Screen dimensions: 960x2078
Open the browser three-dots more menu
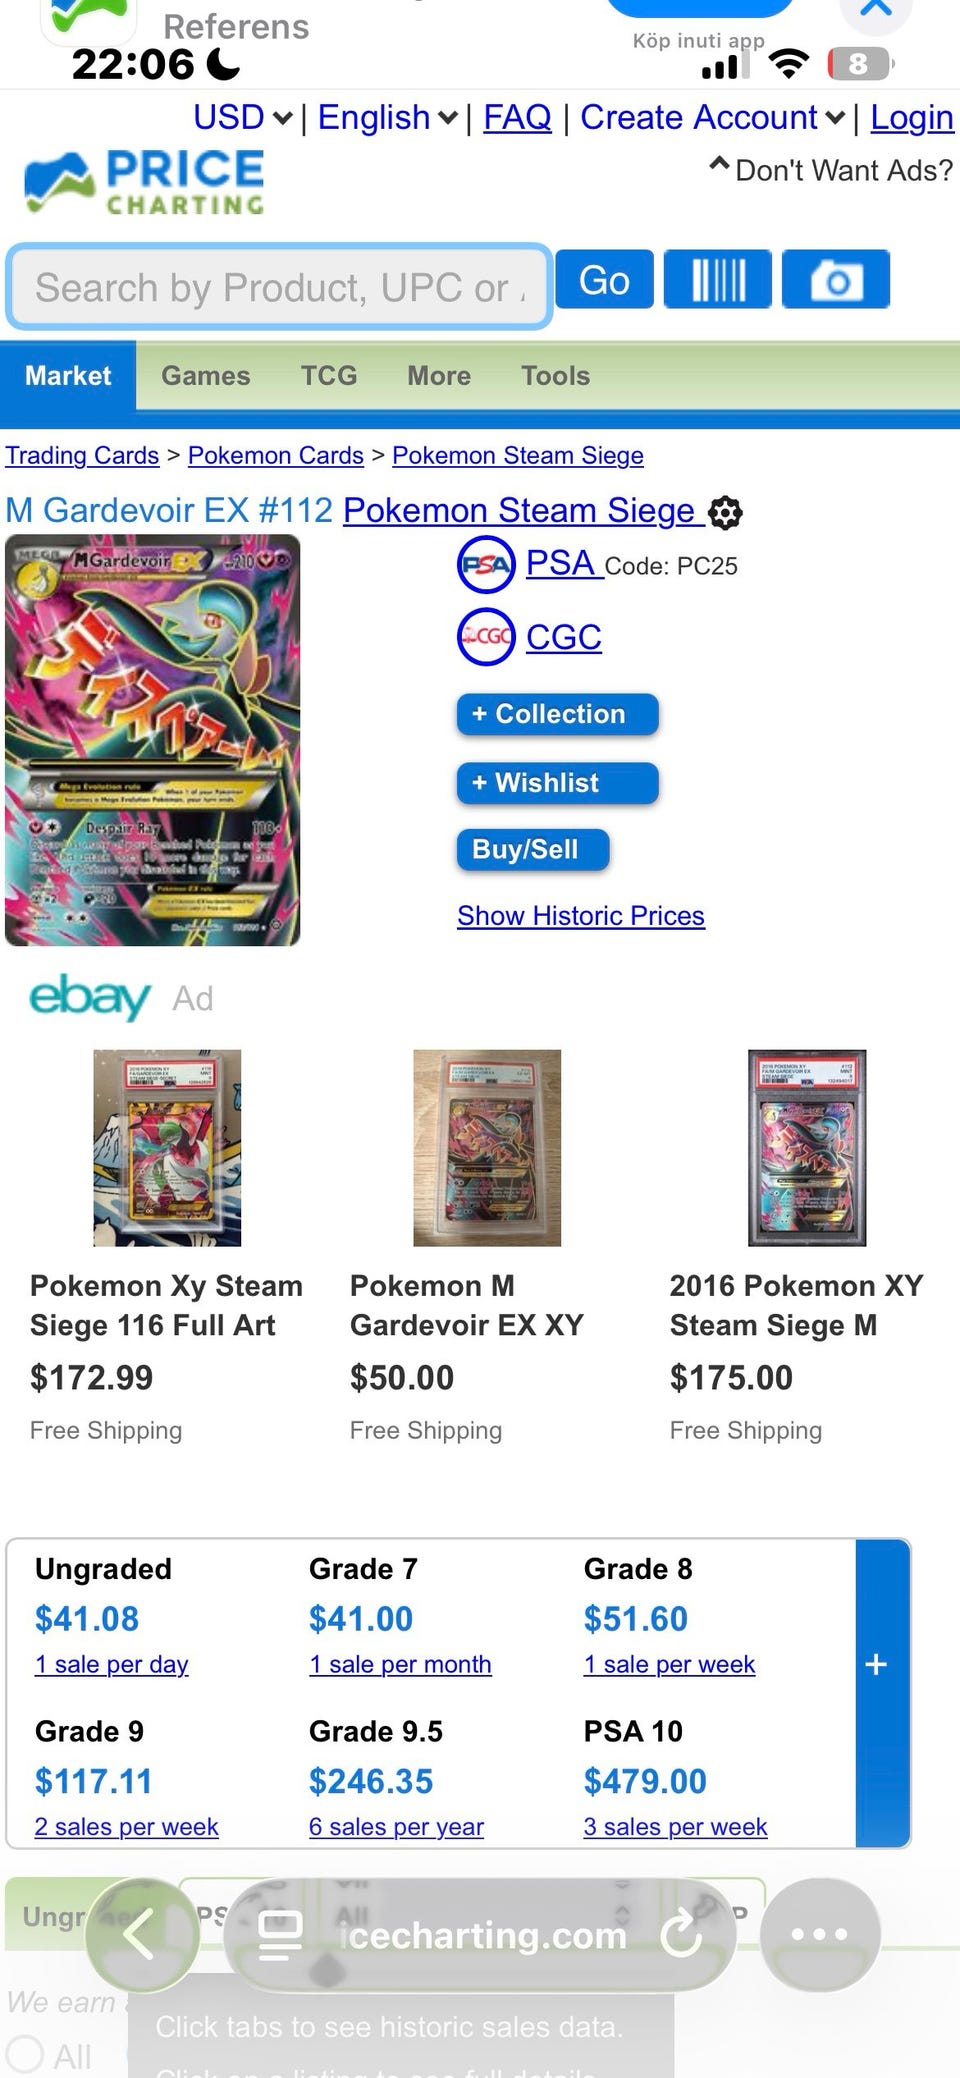pyautogui.click(x=819, y=1934)
